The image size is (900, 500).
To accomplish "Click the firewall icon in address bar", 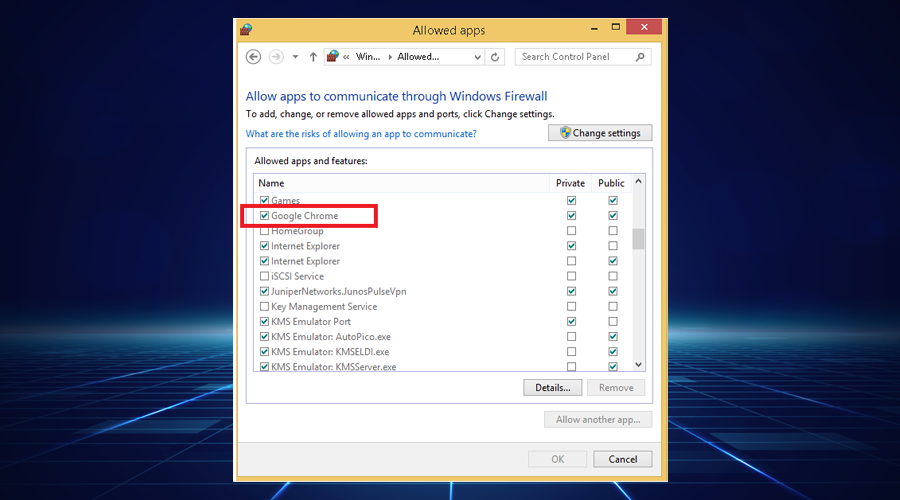I will tap(333, 57).
